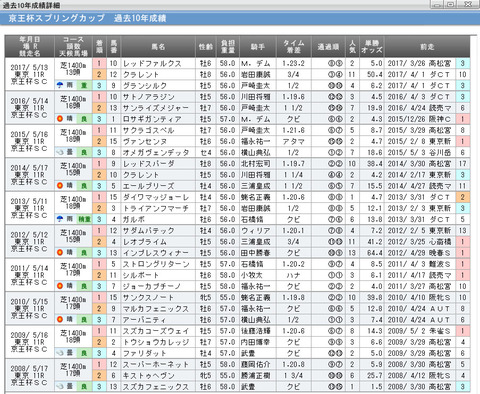Click margin アタマ for ヴァンセンヌ

(x=293, y=141)
